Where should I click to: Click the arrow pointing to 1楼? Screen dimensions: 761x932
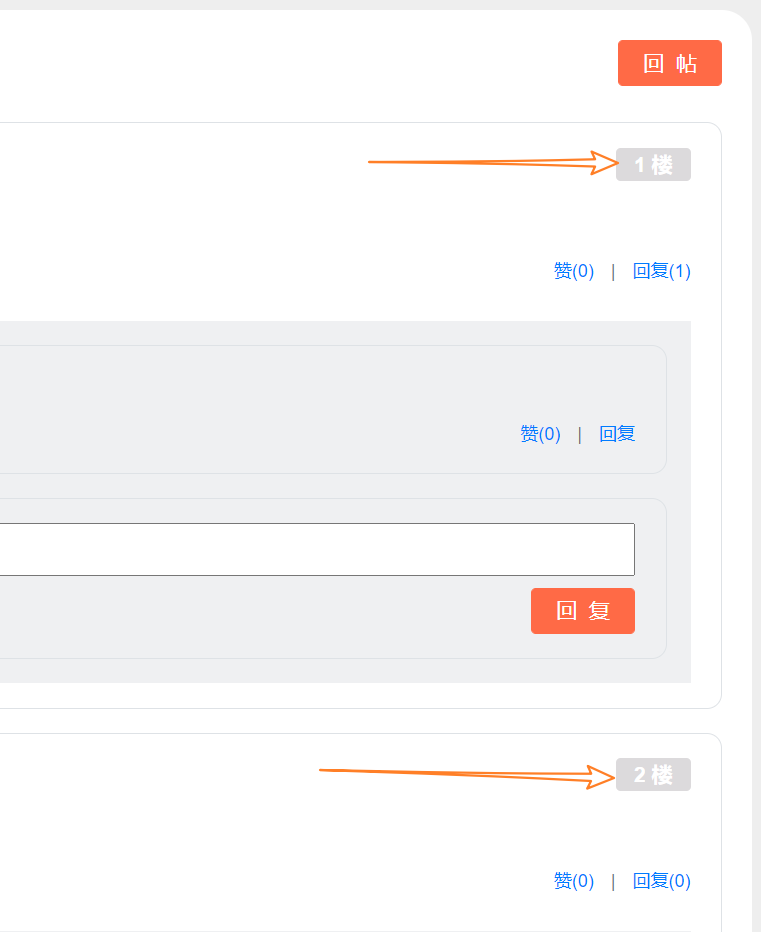pos(493,162)
